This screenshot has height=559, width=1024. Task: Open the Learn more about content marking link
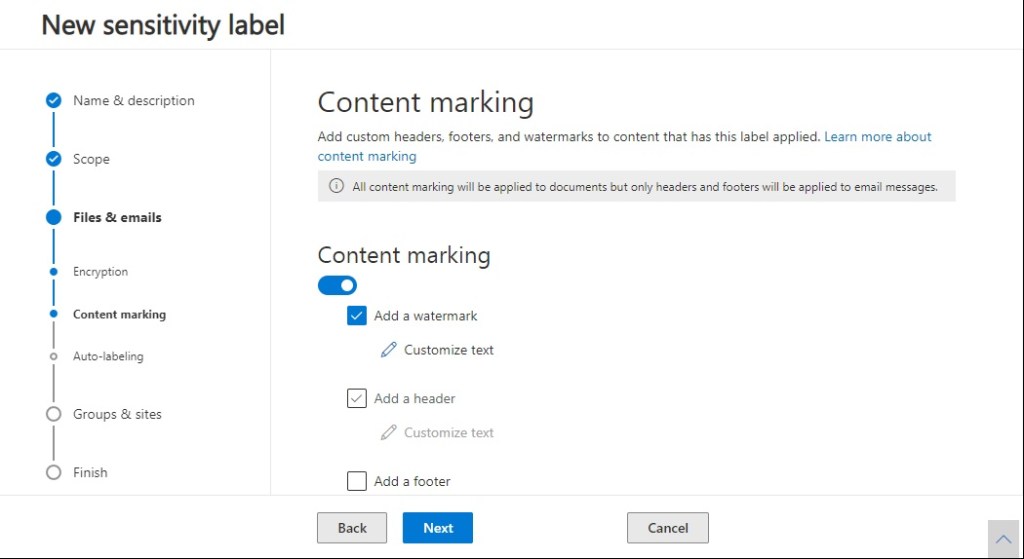pos(877,137)
